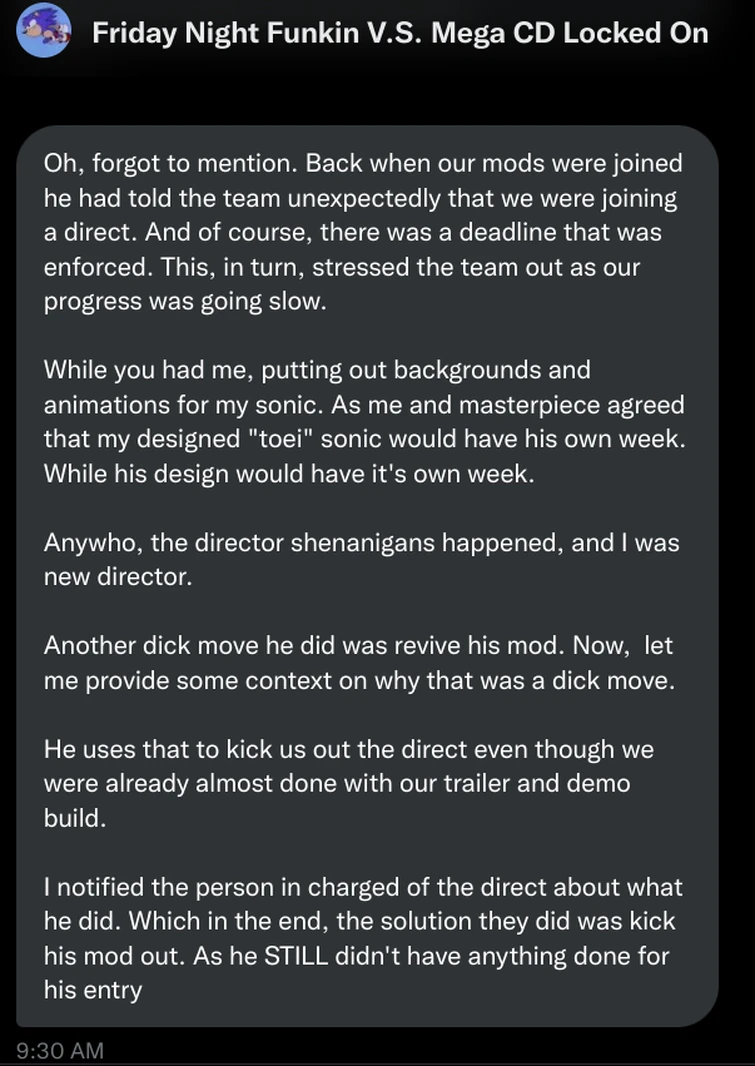Click the 9:30 AM message timestamp
755x1066 pixels.
click(60, 1050)
